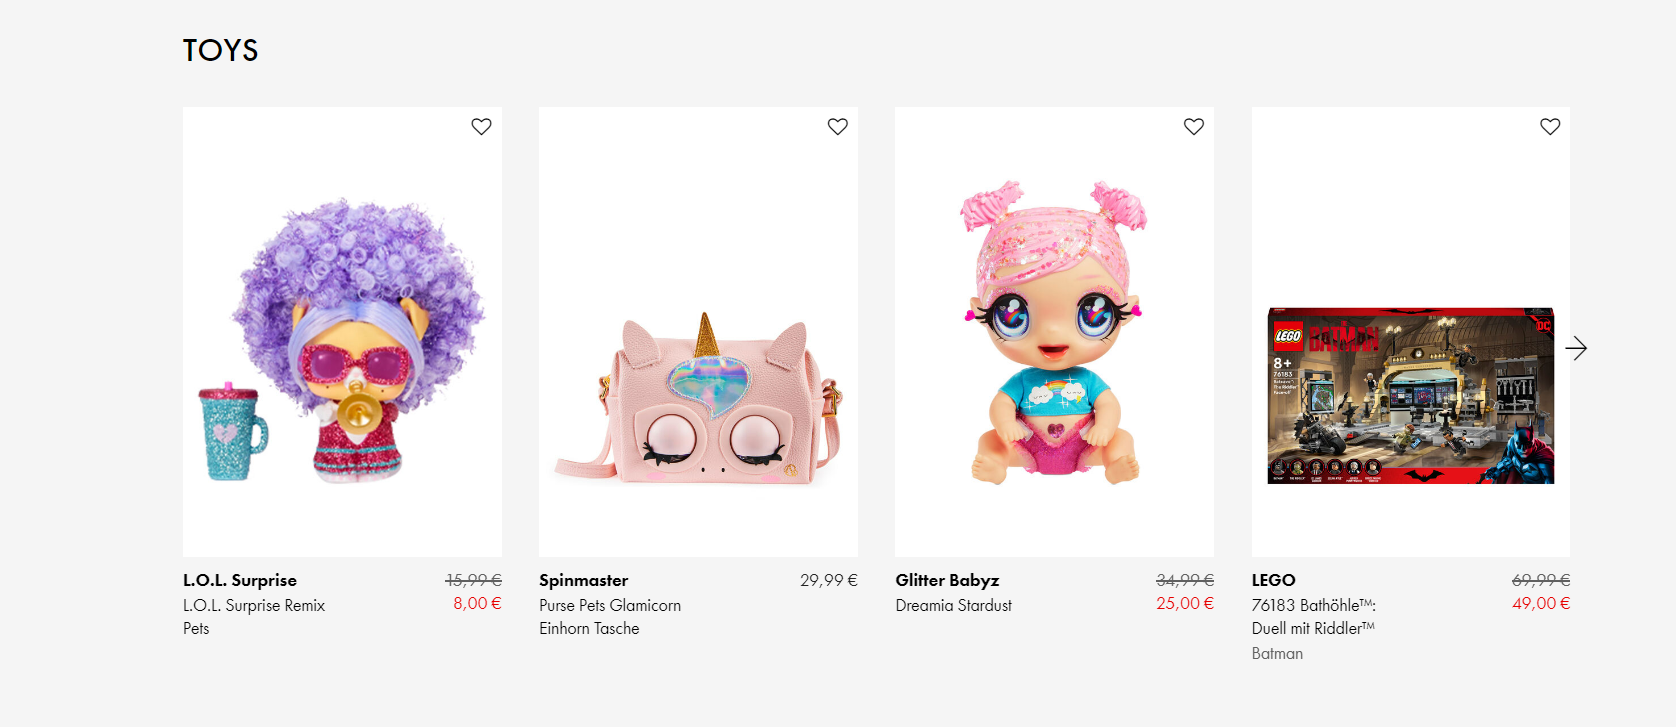The image size is (1676, 727).
Task: Open the pink unicorn purse image
Action: [x=698, y=400]
